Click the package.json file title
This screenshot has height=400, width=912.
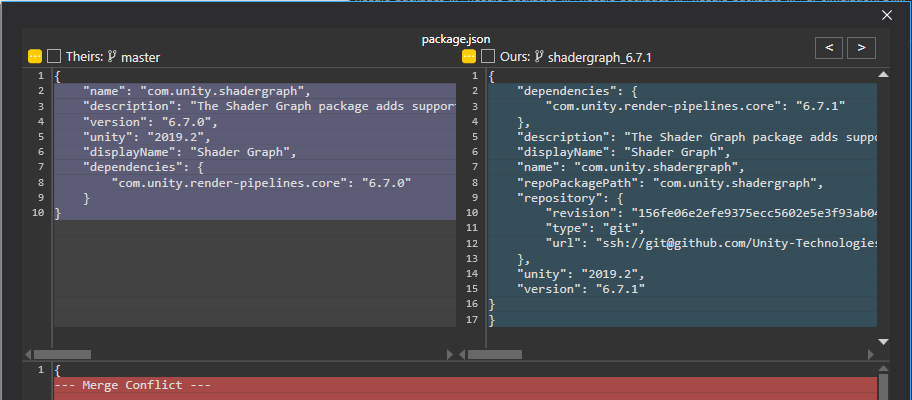click(456, 40)
